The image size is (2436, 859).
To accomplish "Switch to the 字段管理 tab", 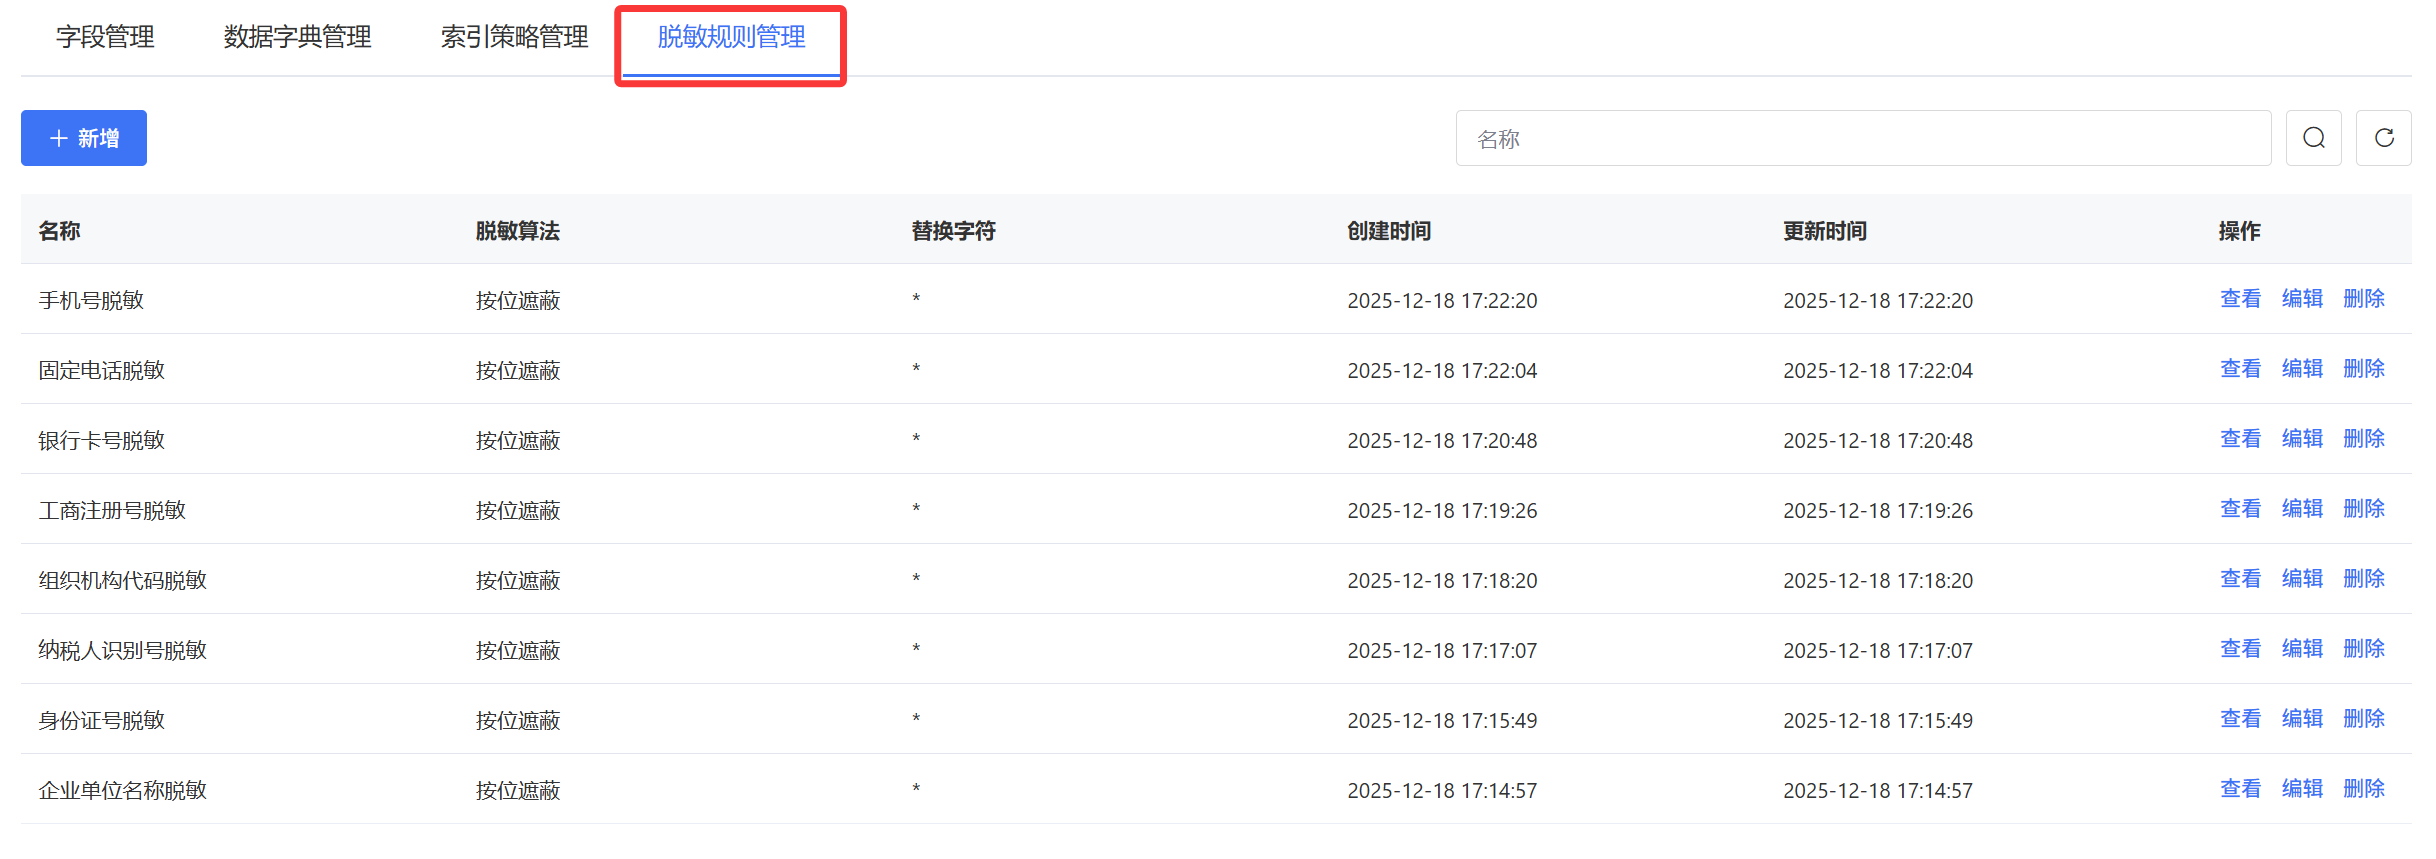I will 105,37.
